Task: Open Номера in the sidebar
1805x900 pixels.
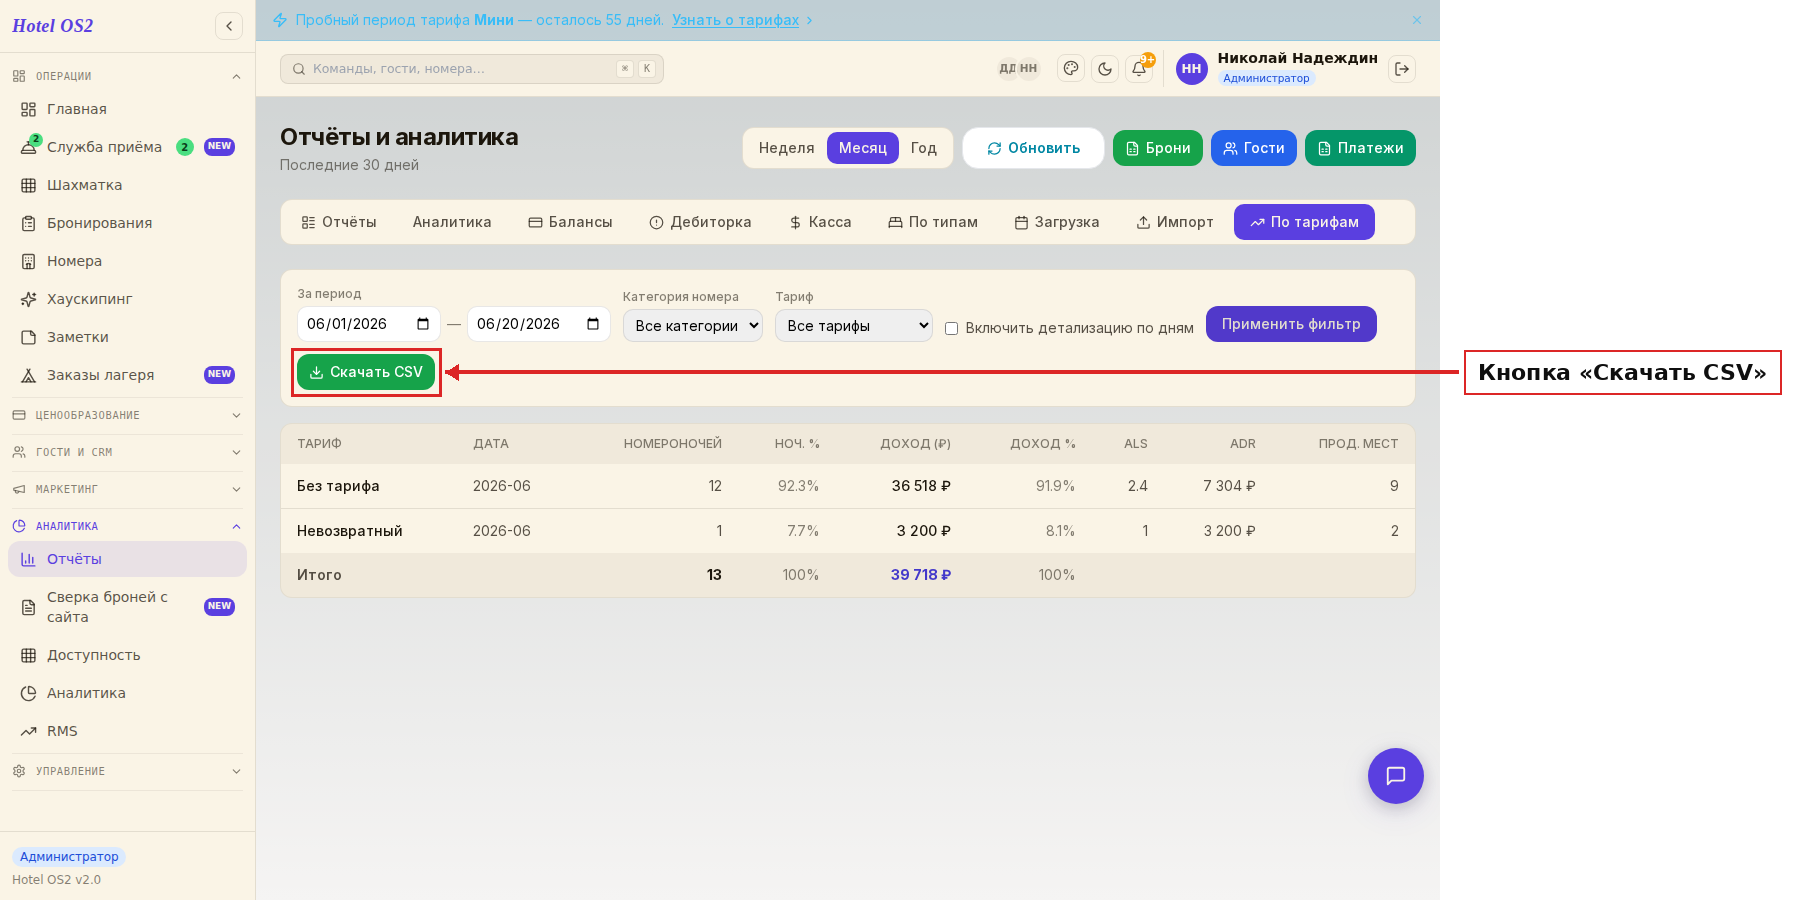Action: tap(127, 261)
